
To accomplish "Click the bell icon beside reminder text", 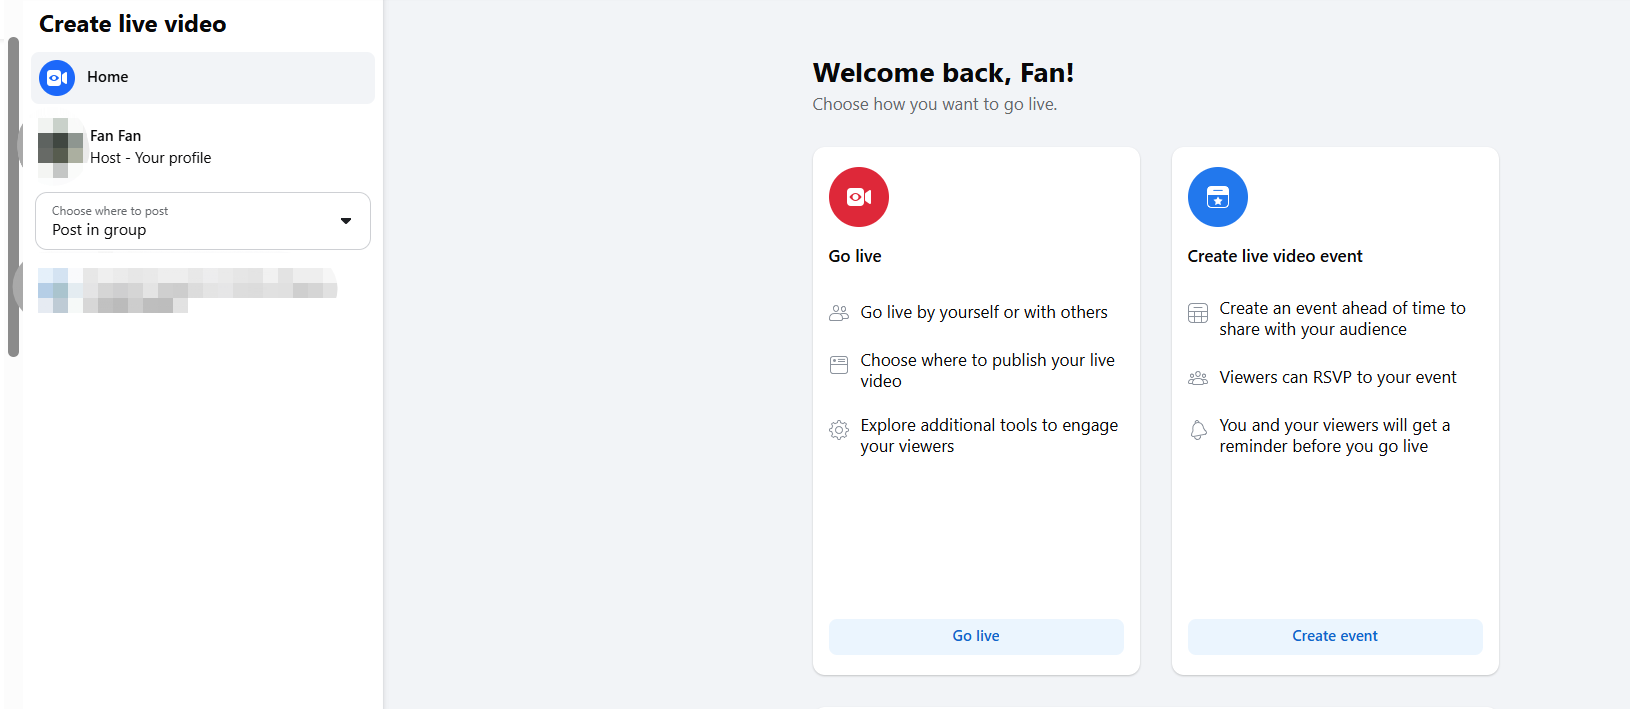I will point(1197,430).
